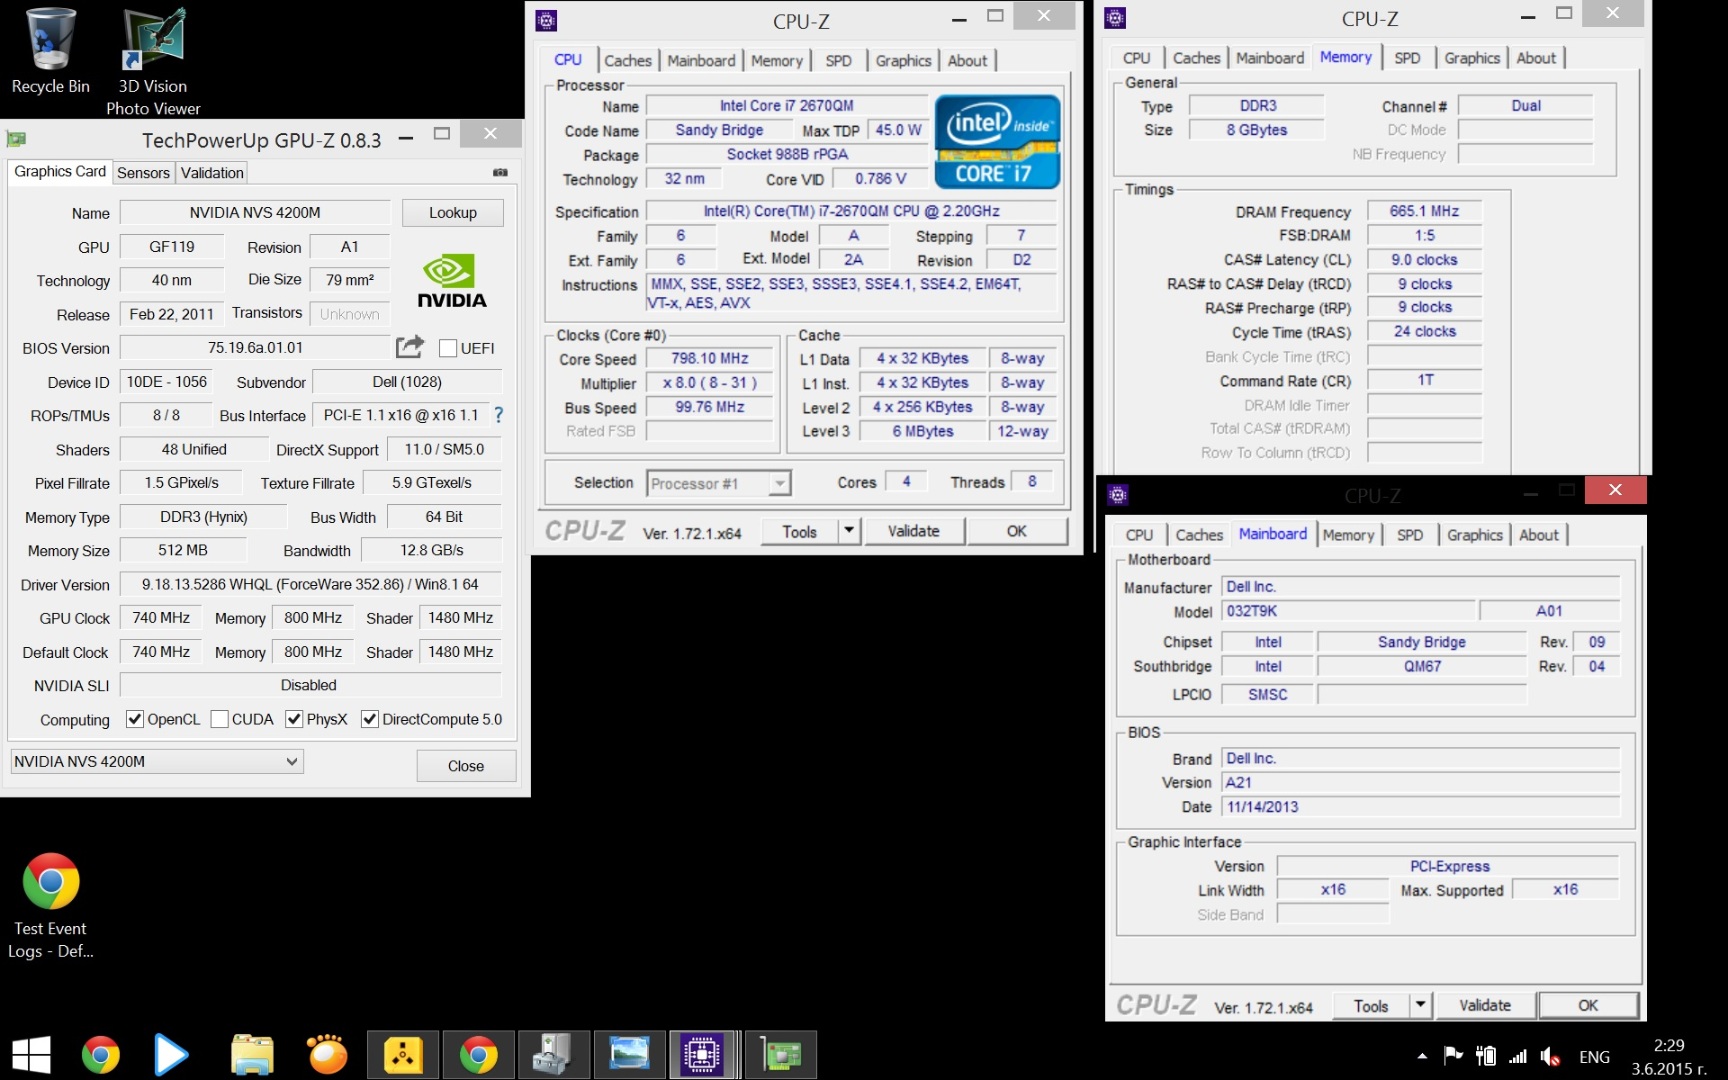The image size is (1728, 1080).
Task: Click the BIOS Version field 75.19.6a.01.01
Action: tap(255, 348)
